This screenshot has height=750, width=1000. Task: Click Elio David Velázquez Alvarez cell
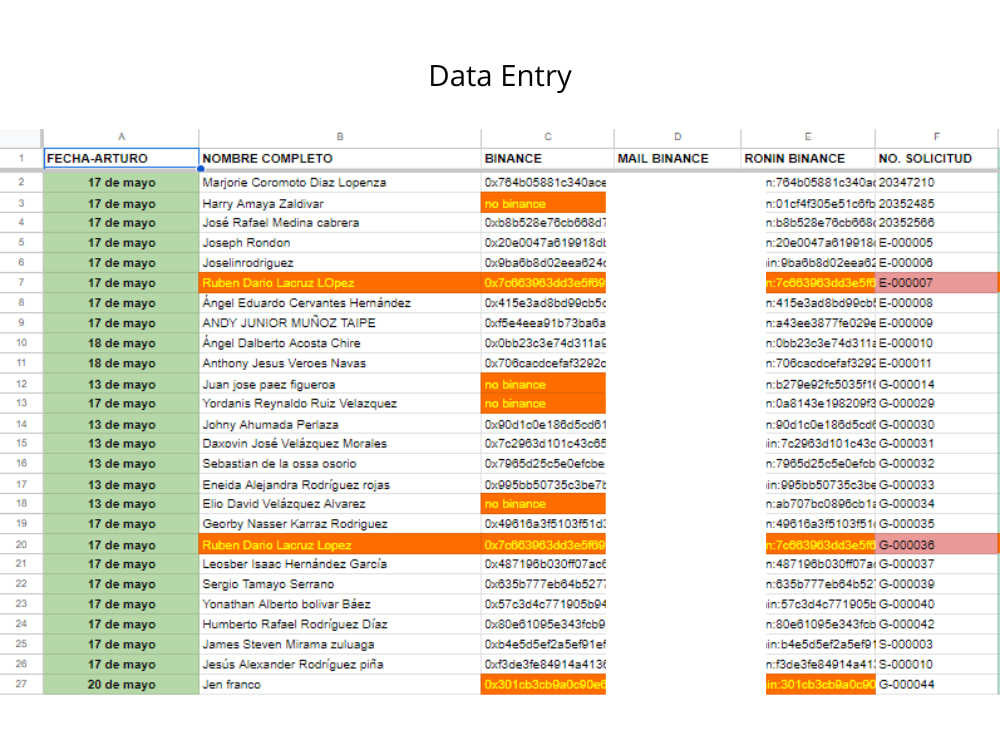(340, 504)
